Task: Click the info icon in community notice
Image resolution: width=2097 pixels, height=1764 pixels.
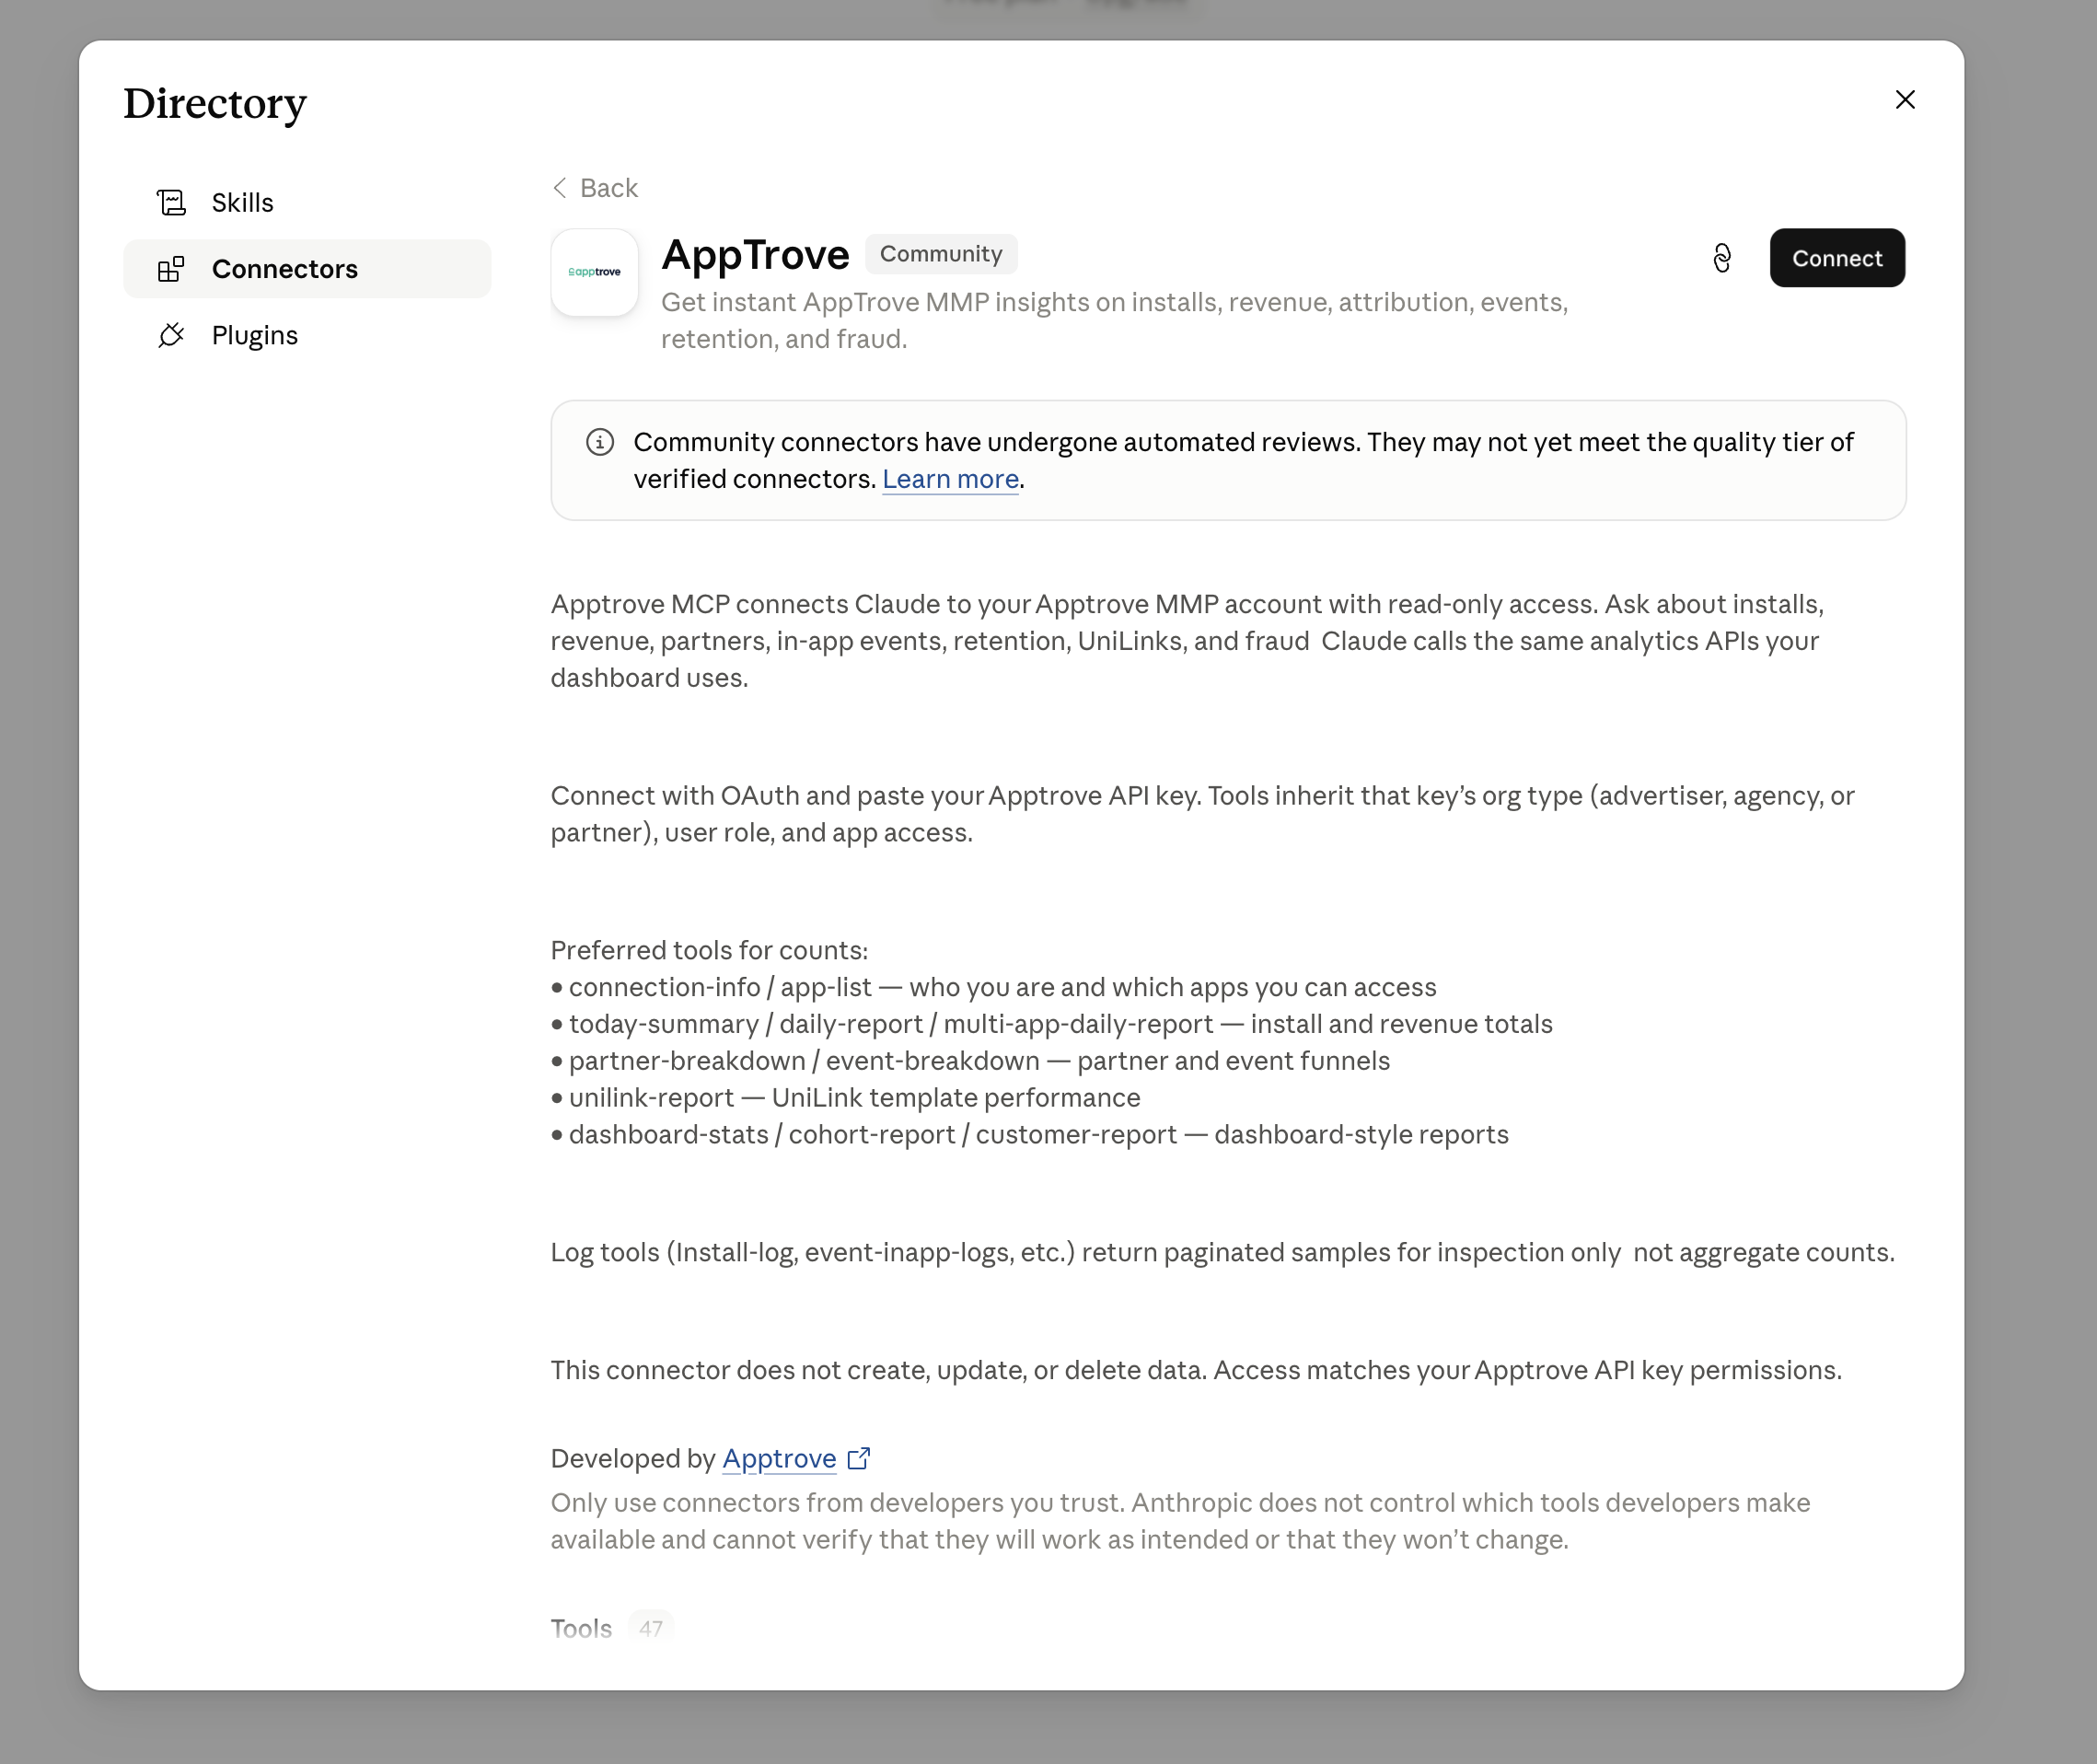Action: (x=600, y=442)
